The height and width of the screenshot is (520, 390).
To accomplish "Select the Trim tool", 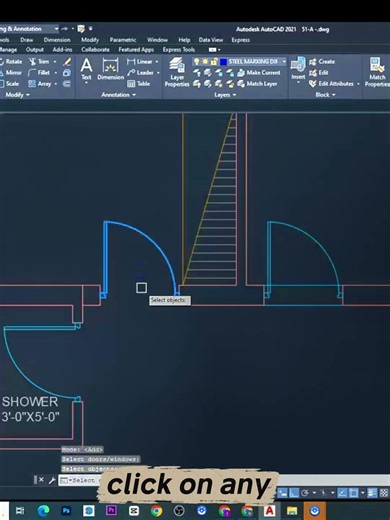I will click(39, 62).
